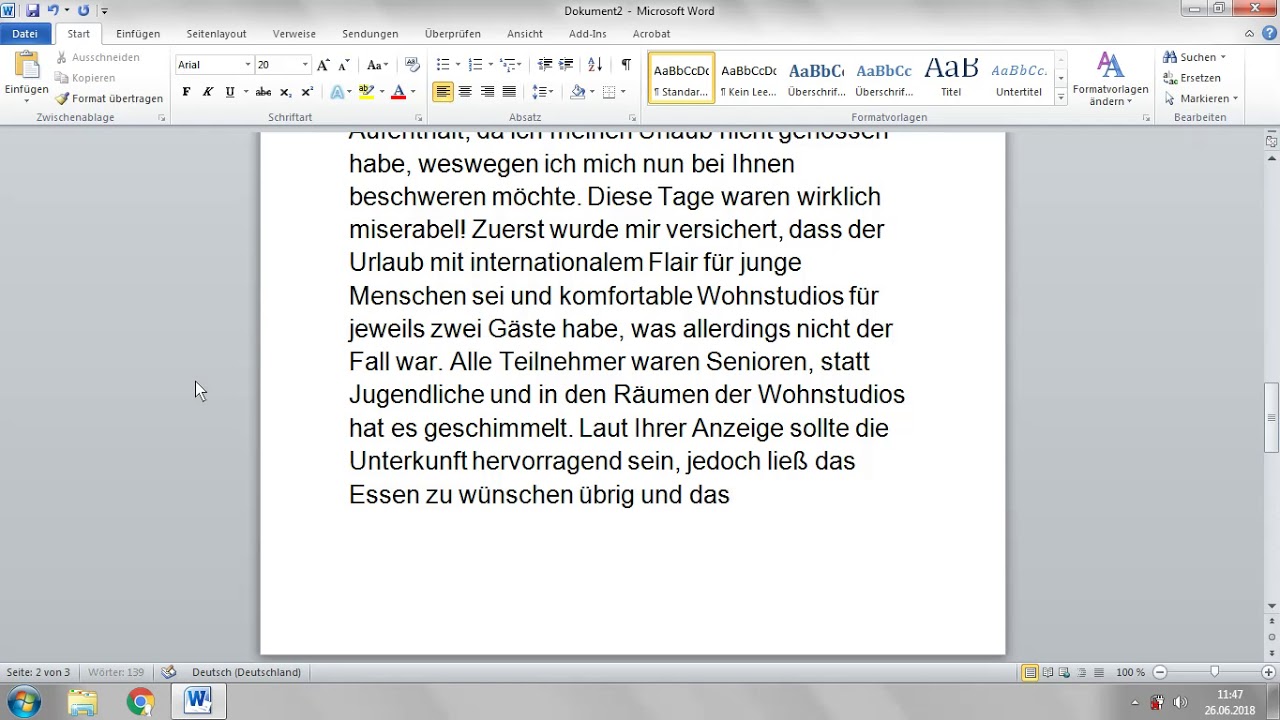Apply red font color
Viewport: 1280px width, 720px height.
[x=398, y=92]
